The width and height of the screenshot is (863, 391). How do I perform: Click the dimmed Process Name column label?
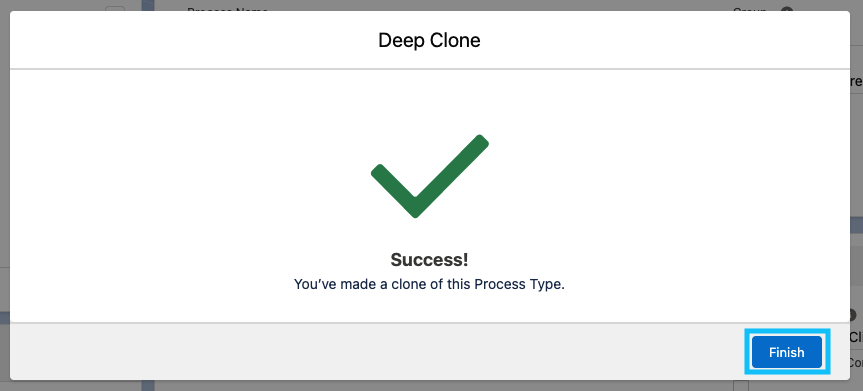227,9
